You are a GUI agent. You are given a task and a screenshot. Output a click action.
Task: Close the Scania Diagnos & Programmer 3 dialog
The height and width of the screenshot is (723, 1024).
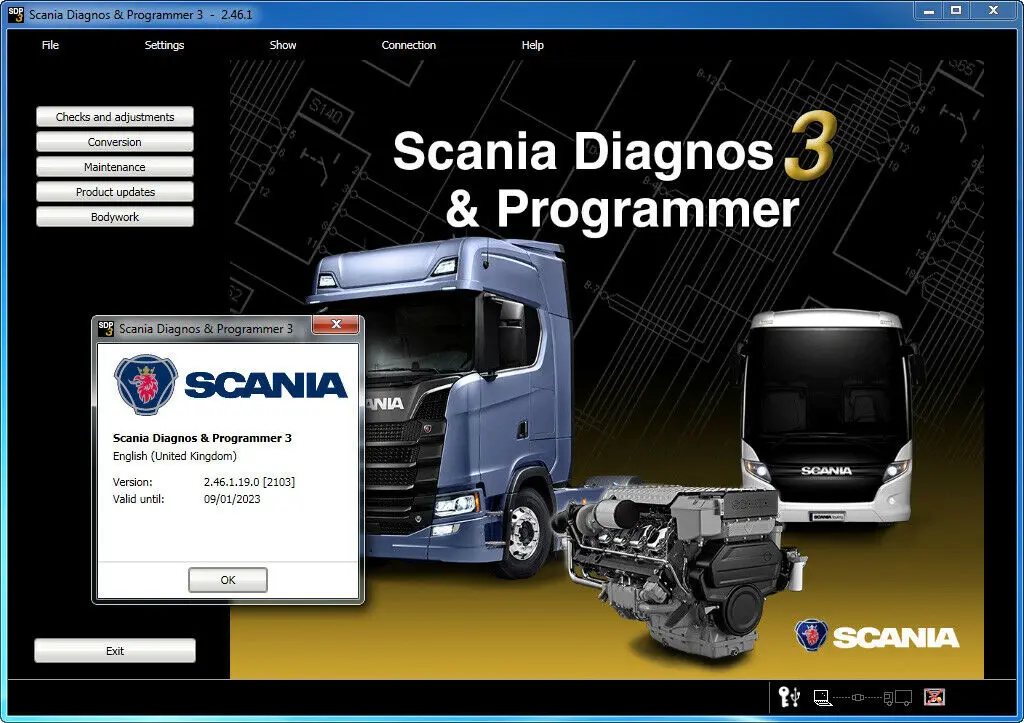coord(336,324)
